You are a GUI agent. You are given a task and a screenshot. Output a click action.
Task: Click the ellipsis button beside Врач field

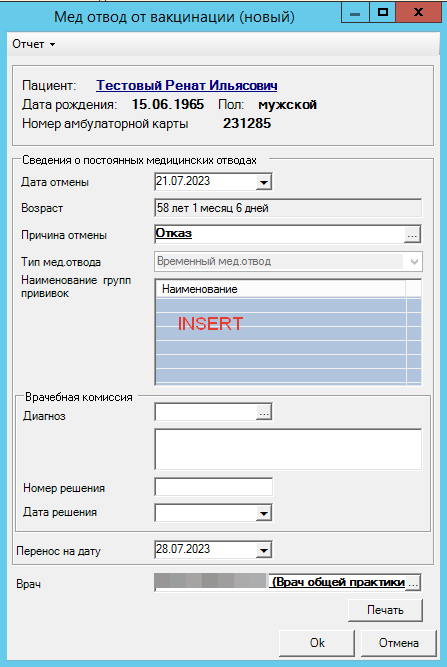pyautogui.click(x=413, y=583)
